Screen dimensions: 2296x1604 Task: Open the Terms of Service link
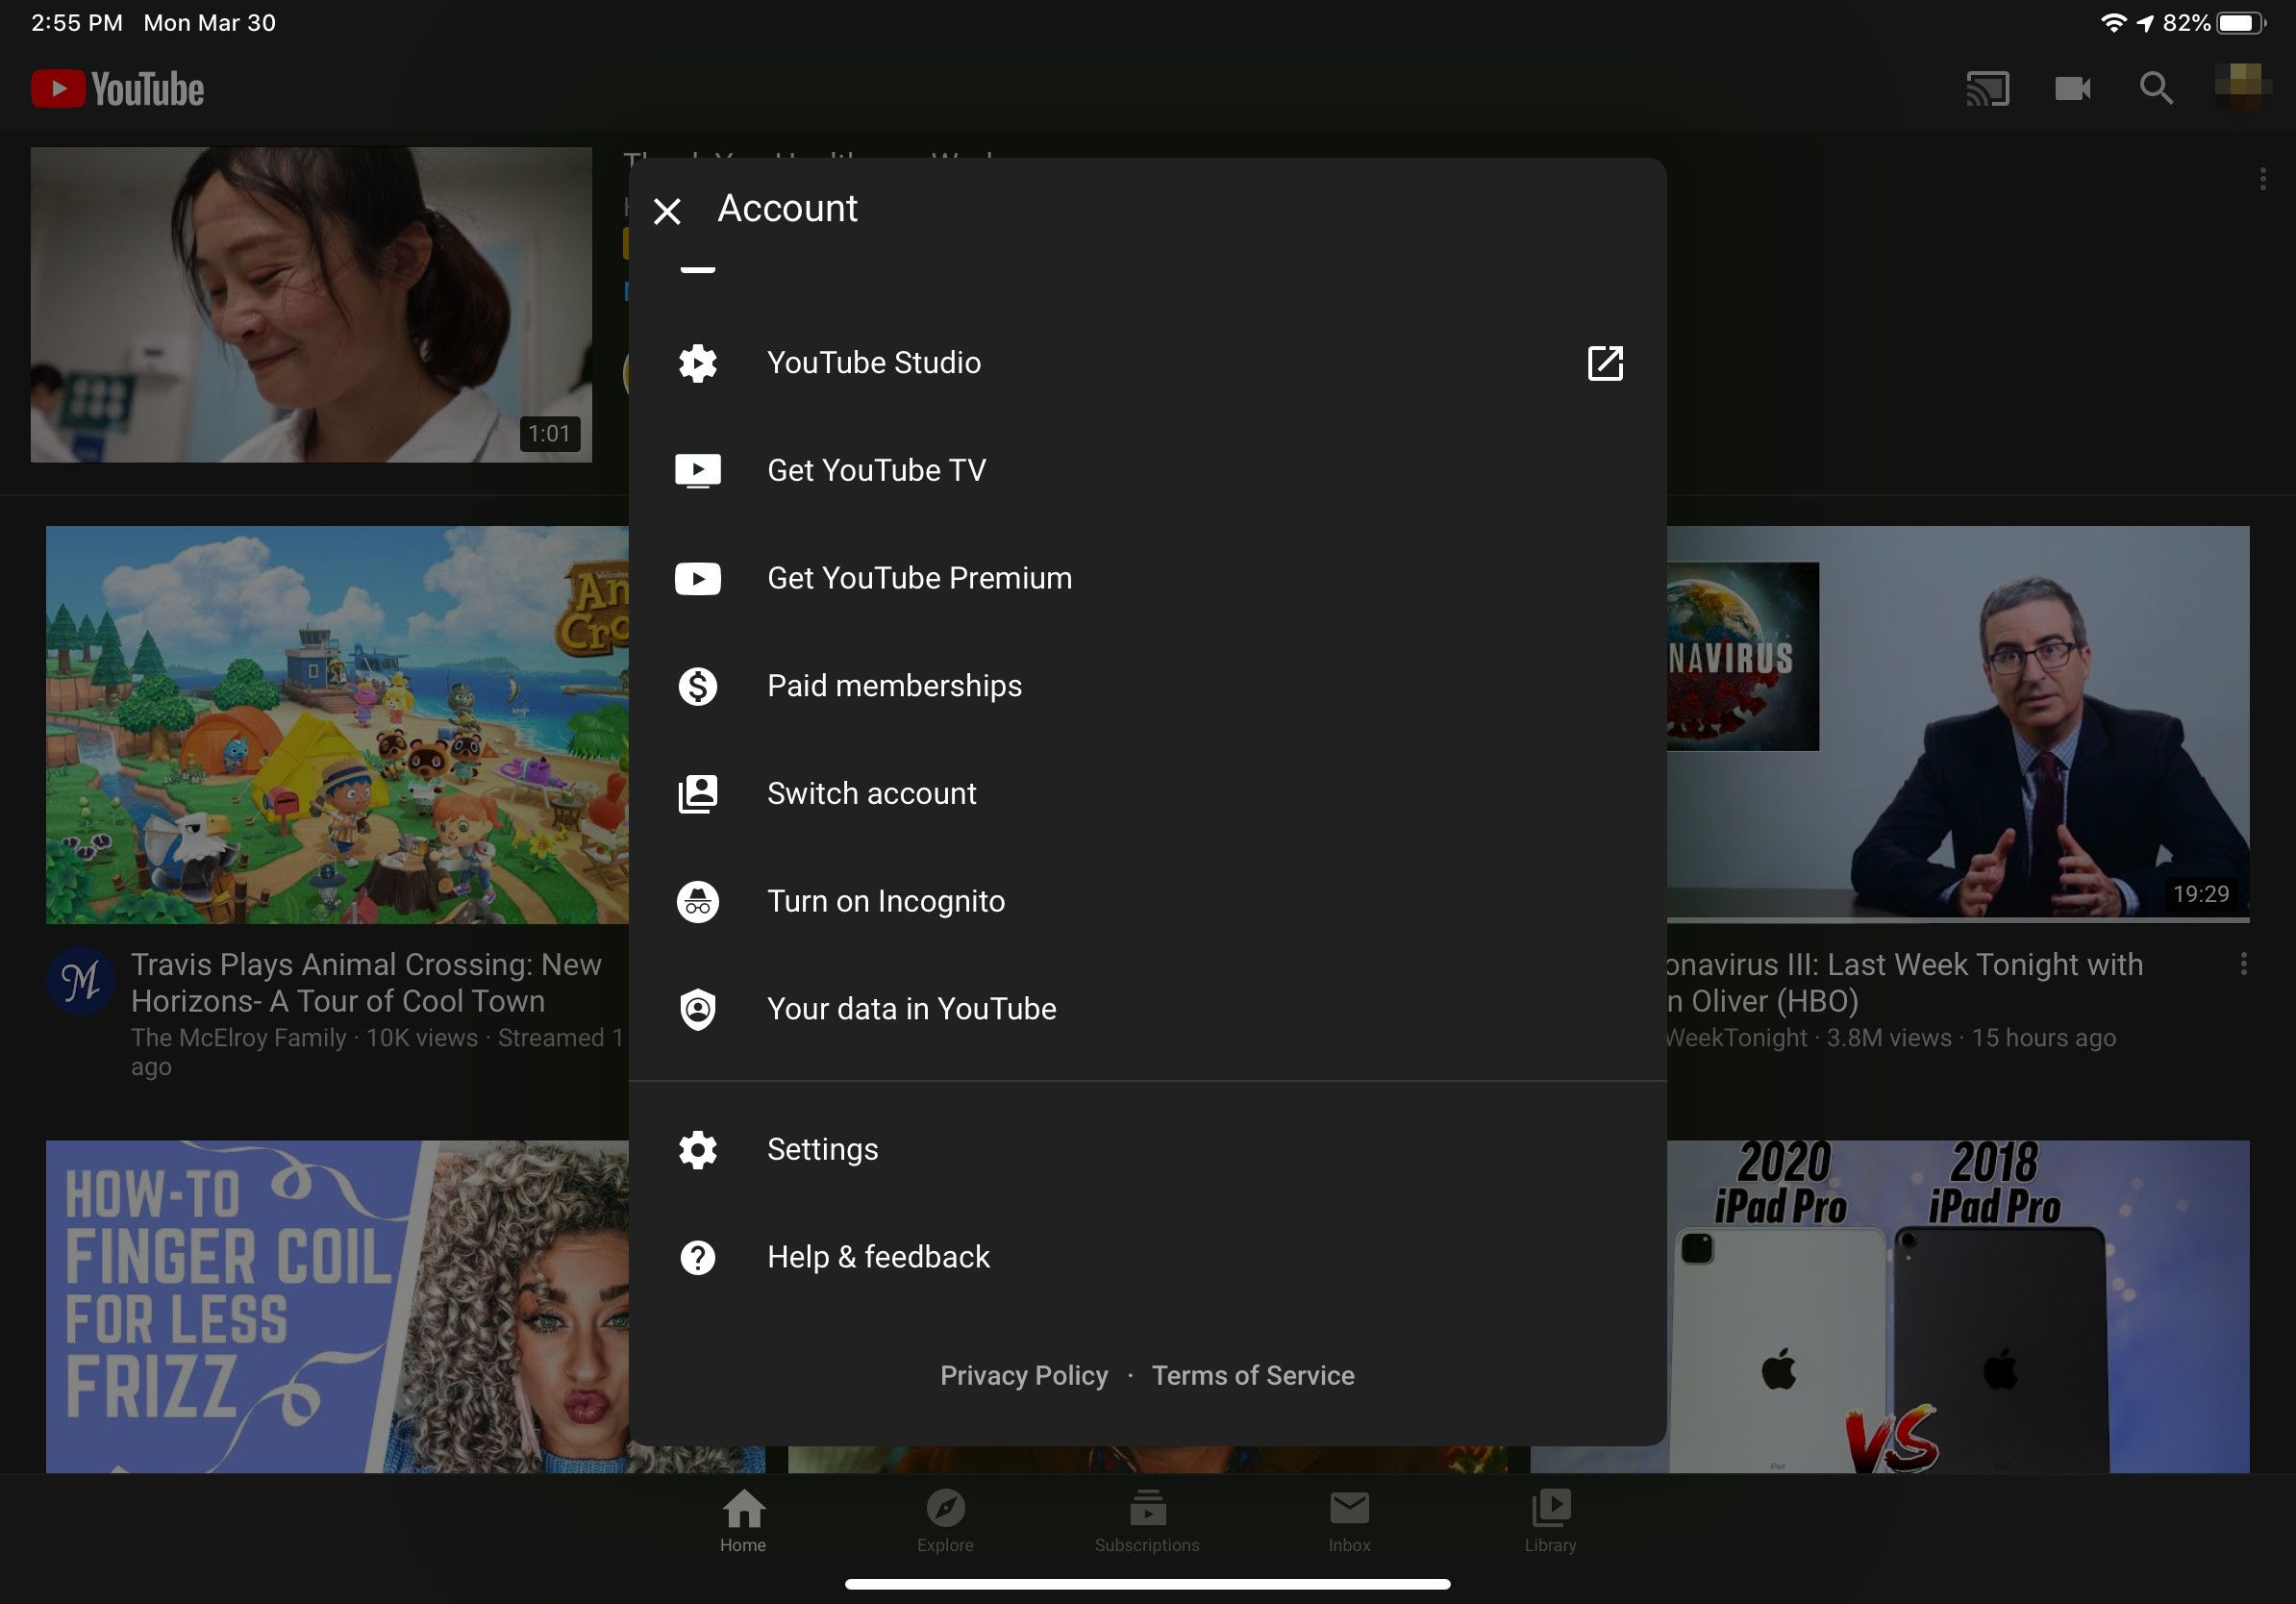pyautogui.click(x=1253, y=1376)
